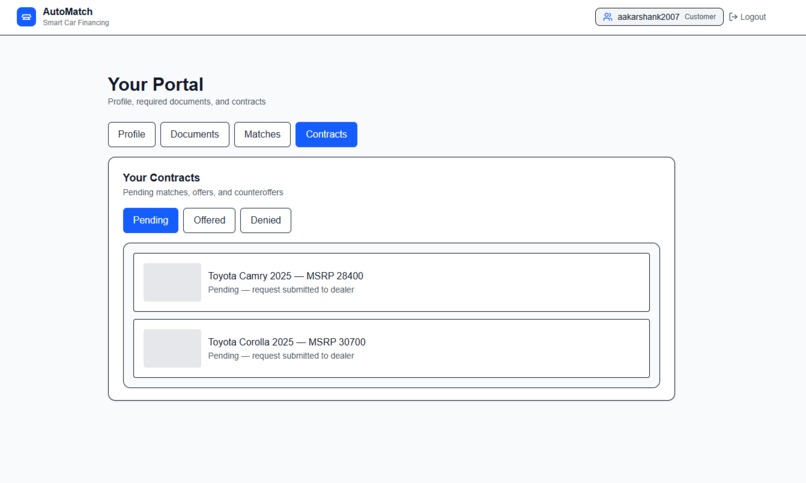
Task: Click the 'Your Portal' heading
Action: [x=156, y=84]
